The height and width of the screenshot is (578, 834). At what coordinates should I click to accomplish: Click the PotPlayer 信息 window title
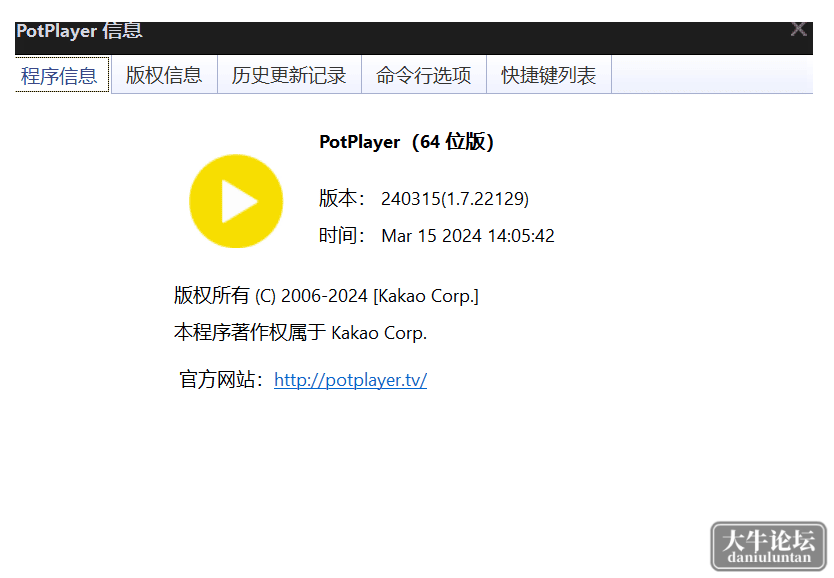tap(79, 31)
